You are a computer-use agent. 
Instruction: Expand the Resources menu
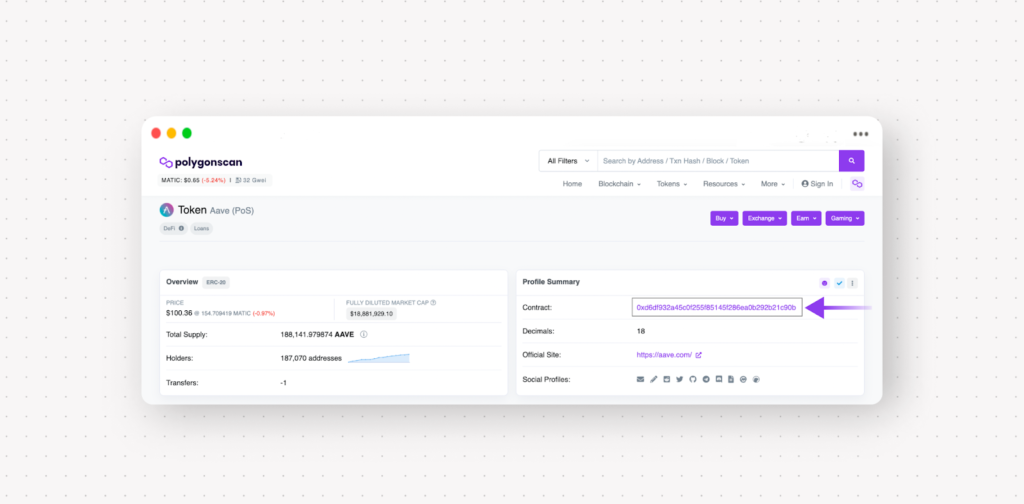tap(724, 184)
